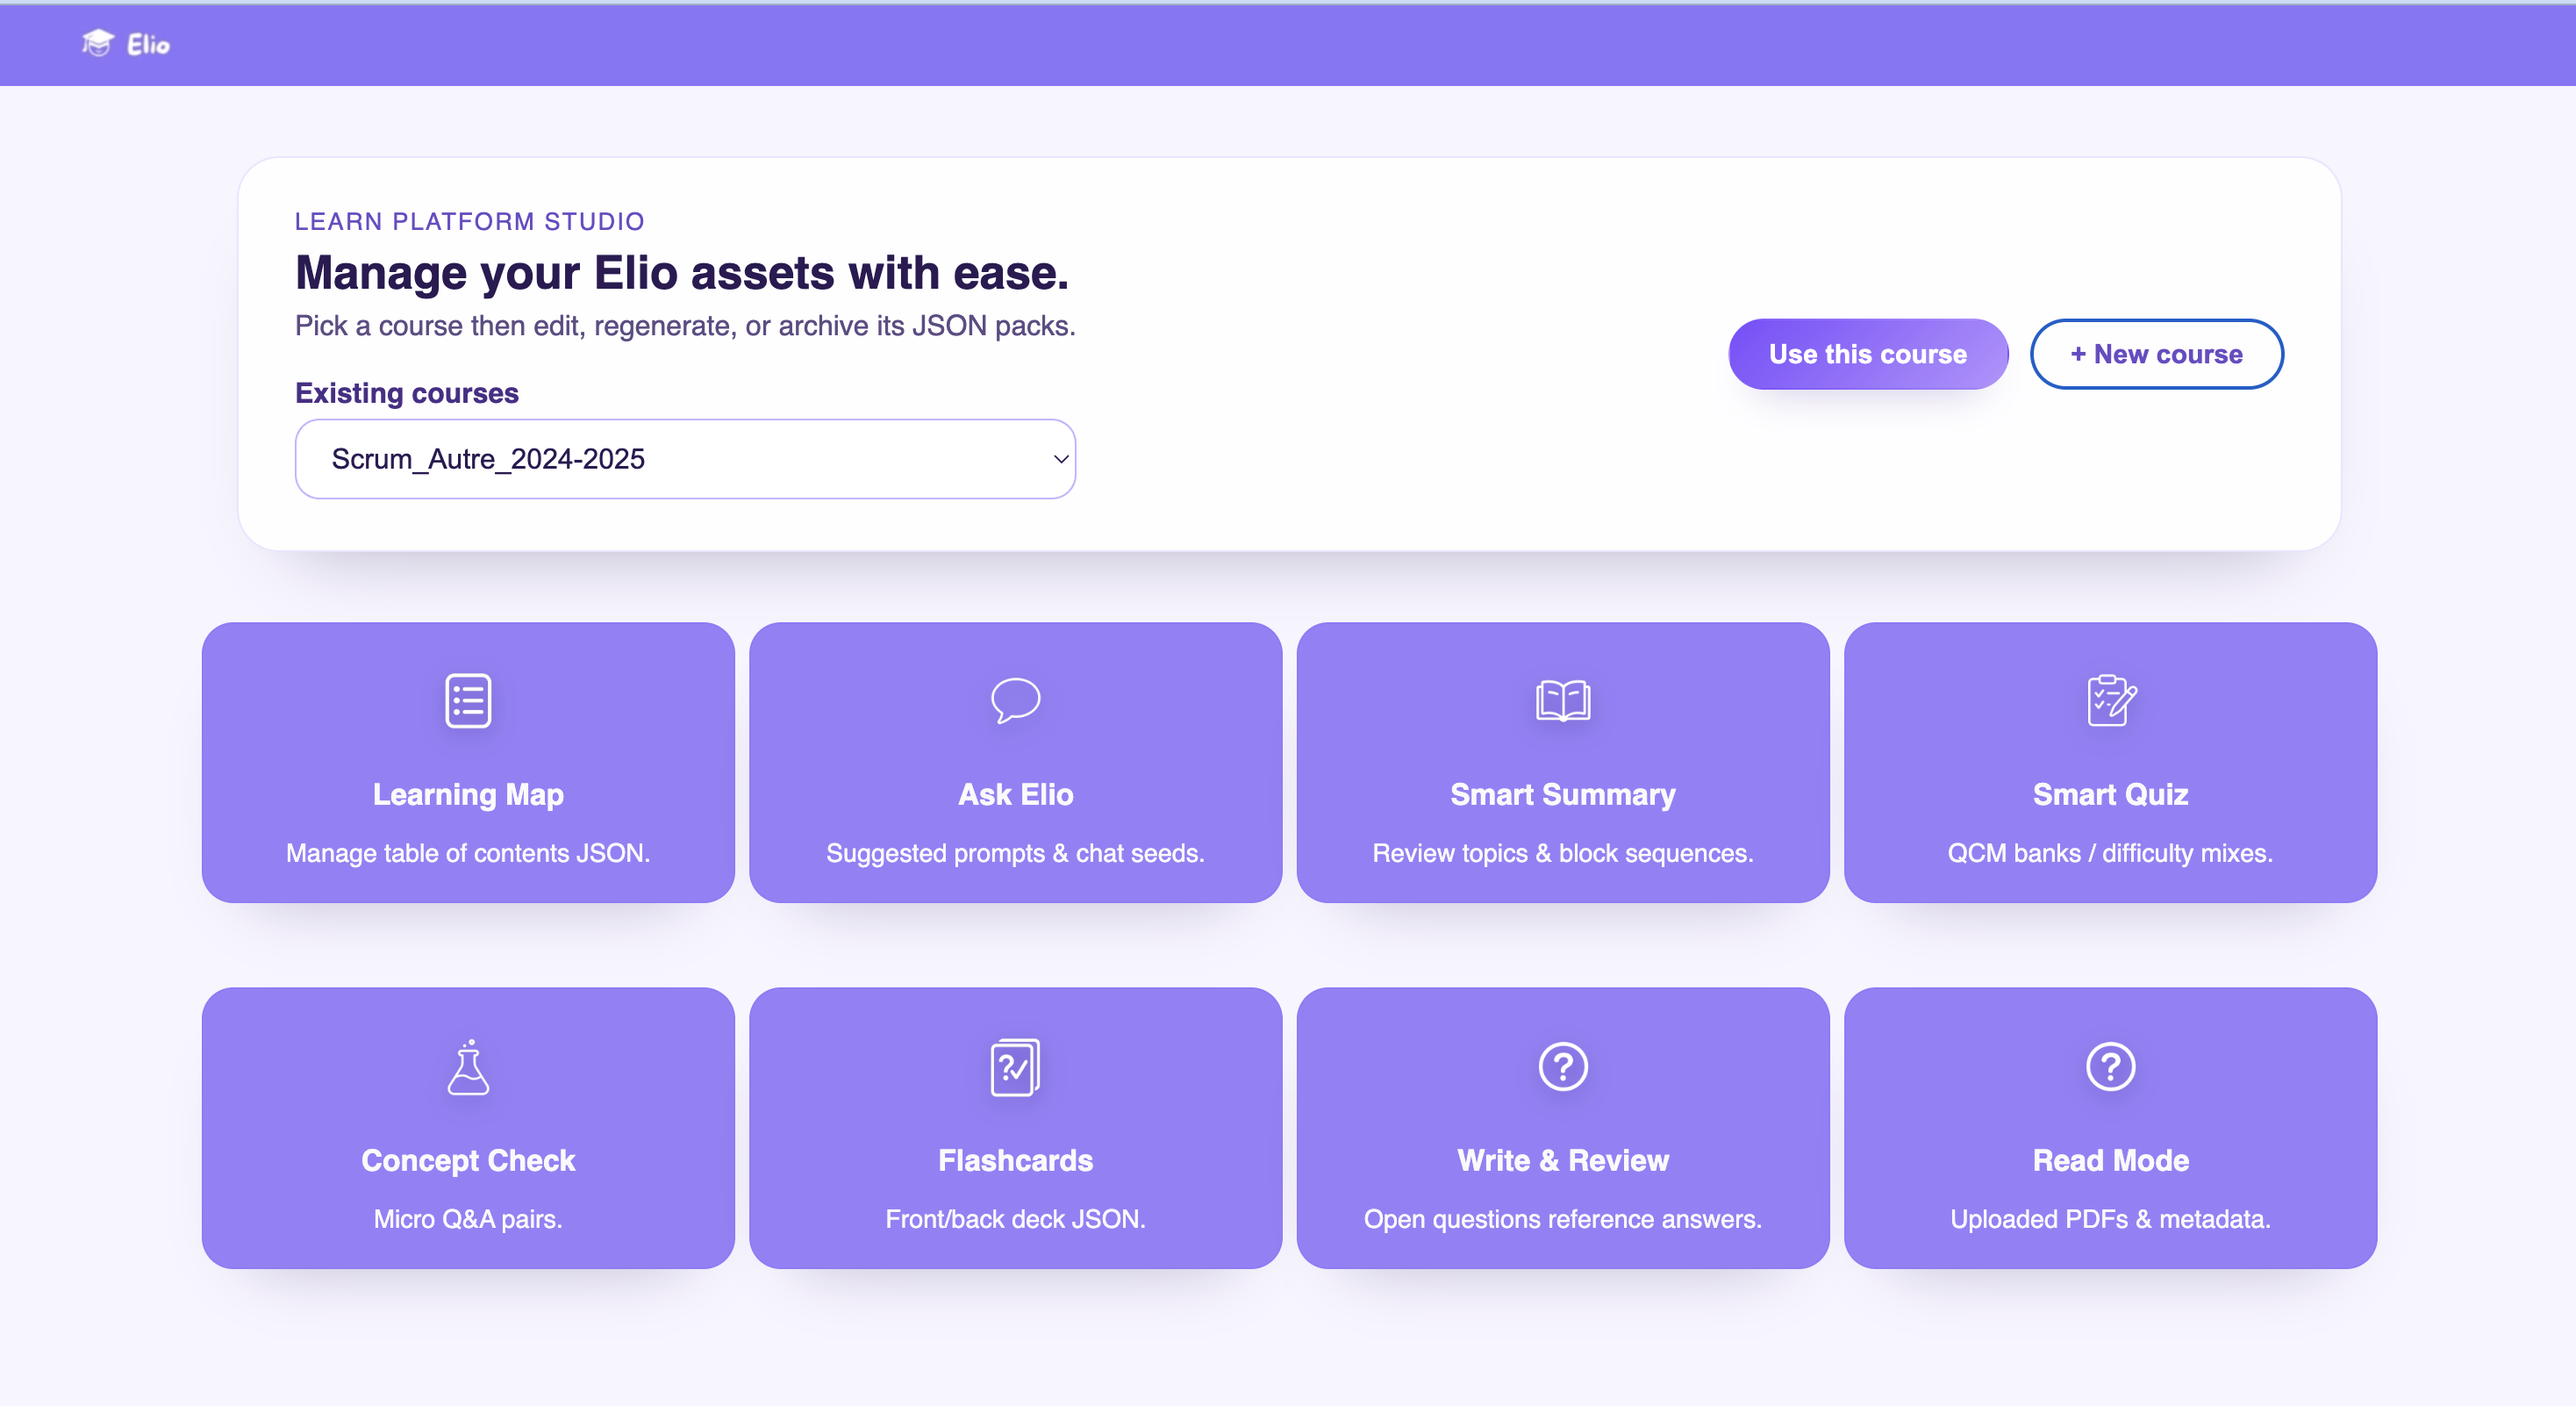Click the Learning Map list icon
Viewport: 2576px width, 1406px height.
coord(467,701)
